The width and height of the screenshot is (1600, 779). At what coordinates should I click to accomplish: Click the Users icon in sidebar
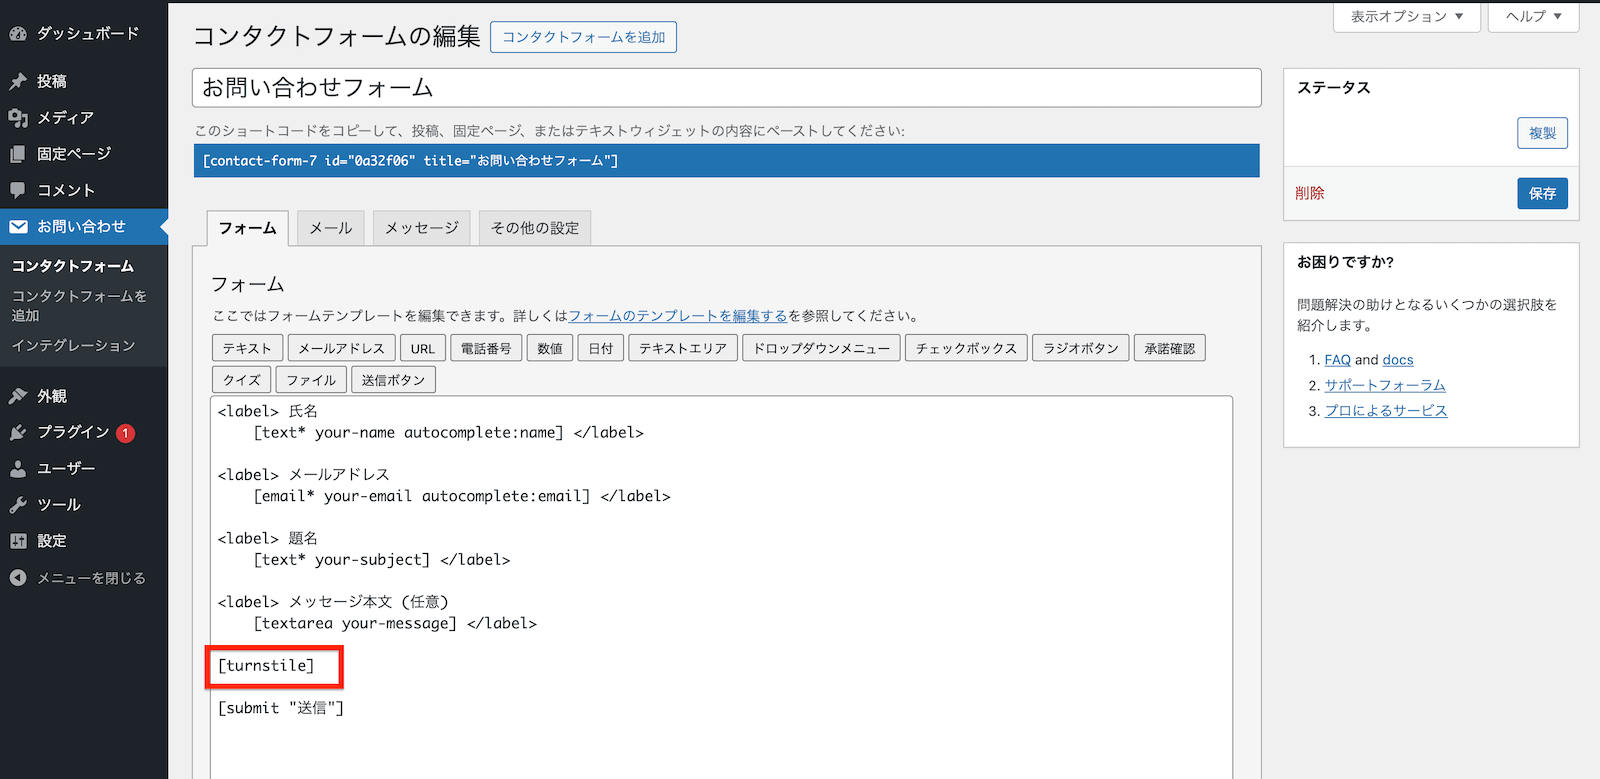tap(18, 468)
